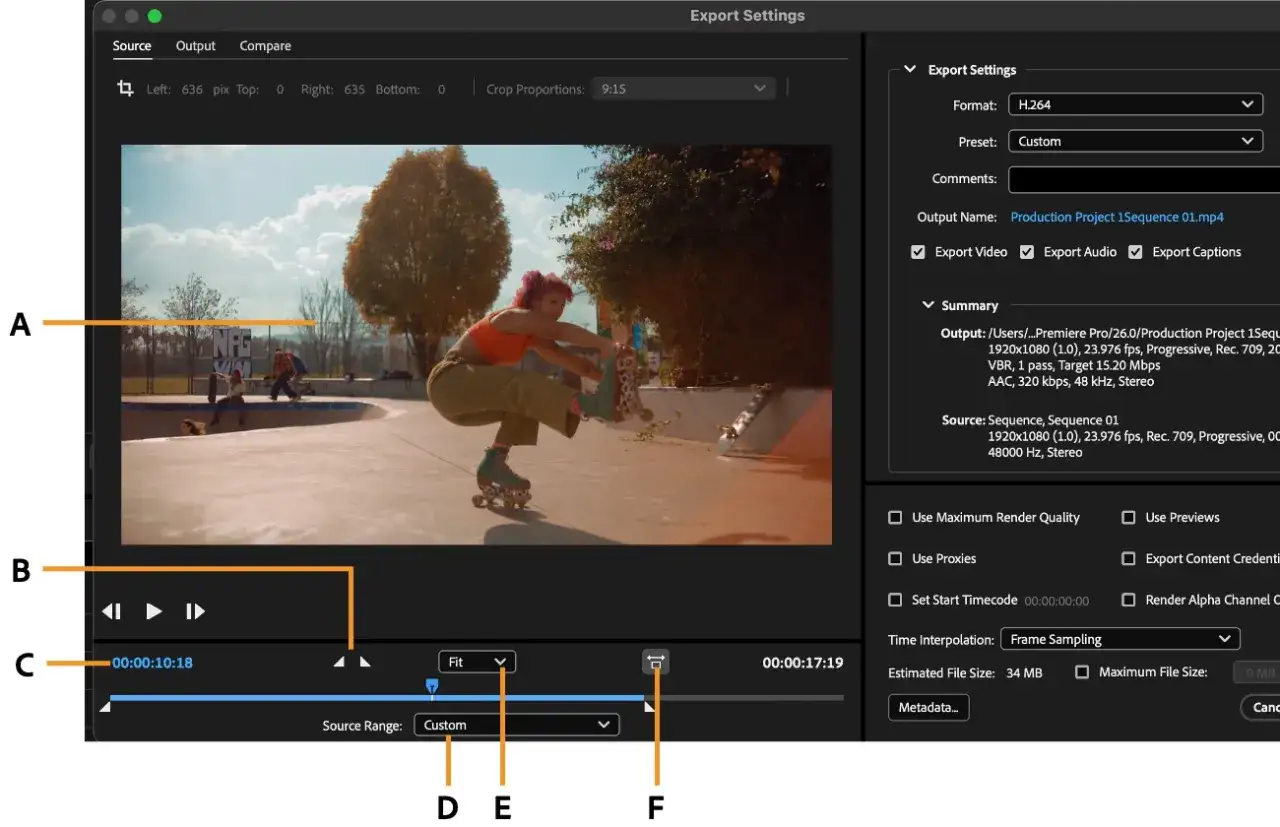
Task: Click the Set In Point triangle
Action: (x=340, y=662)
